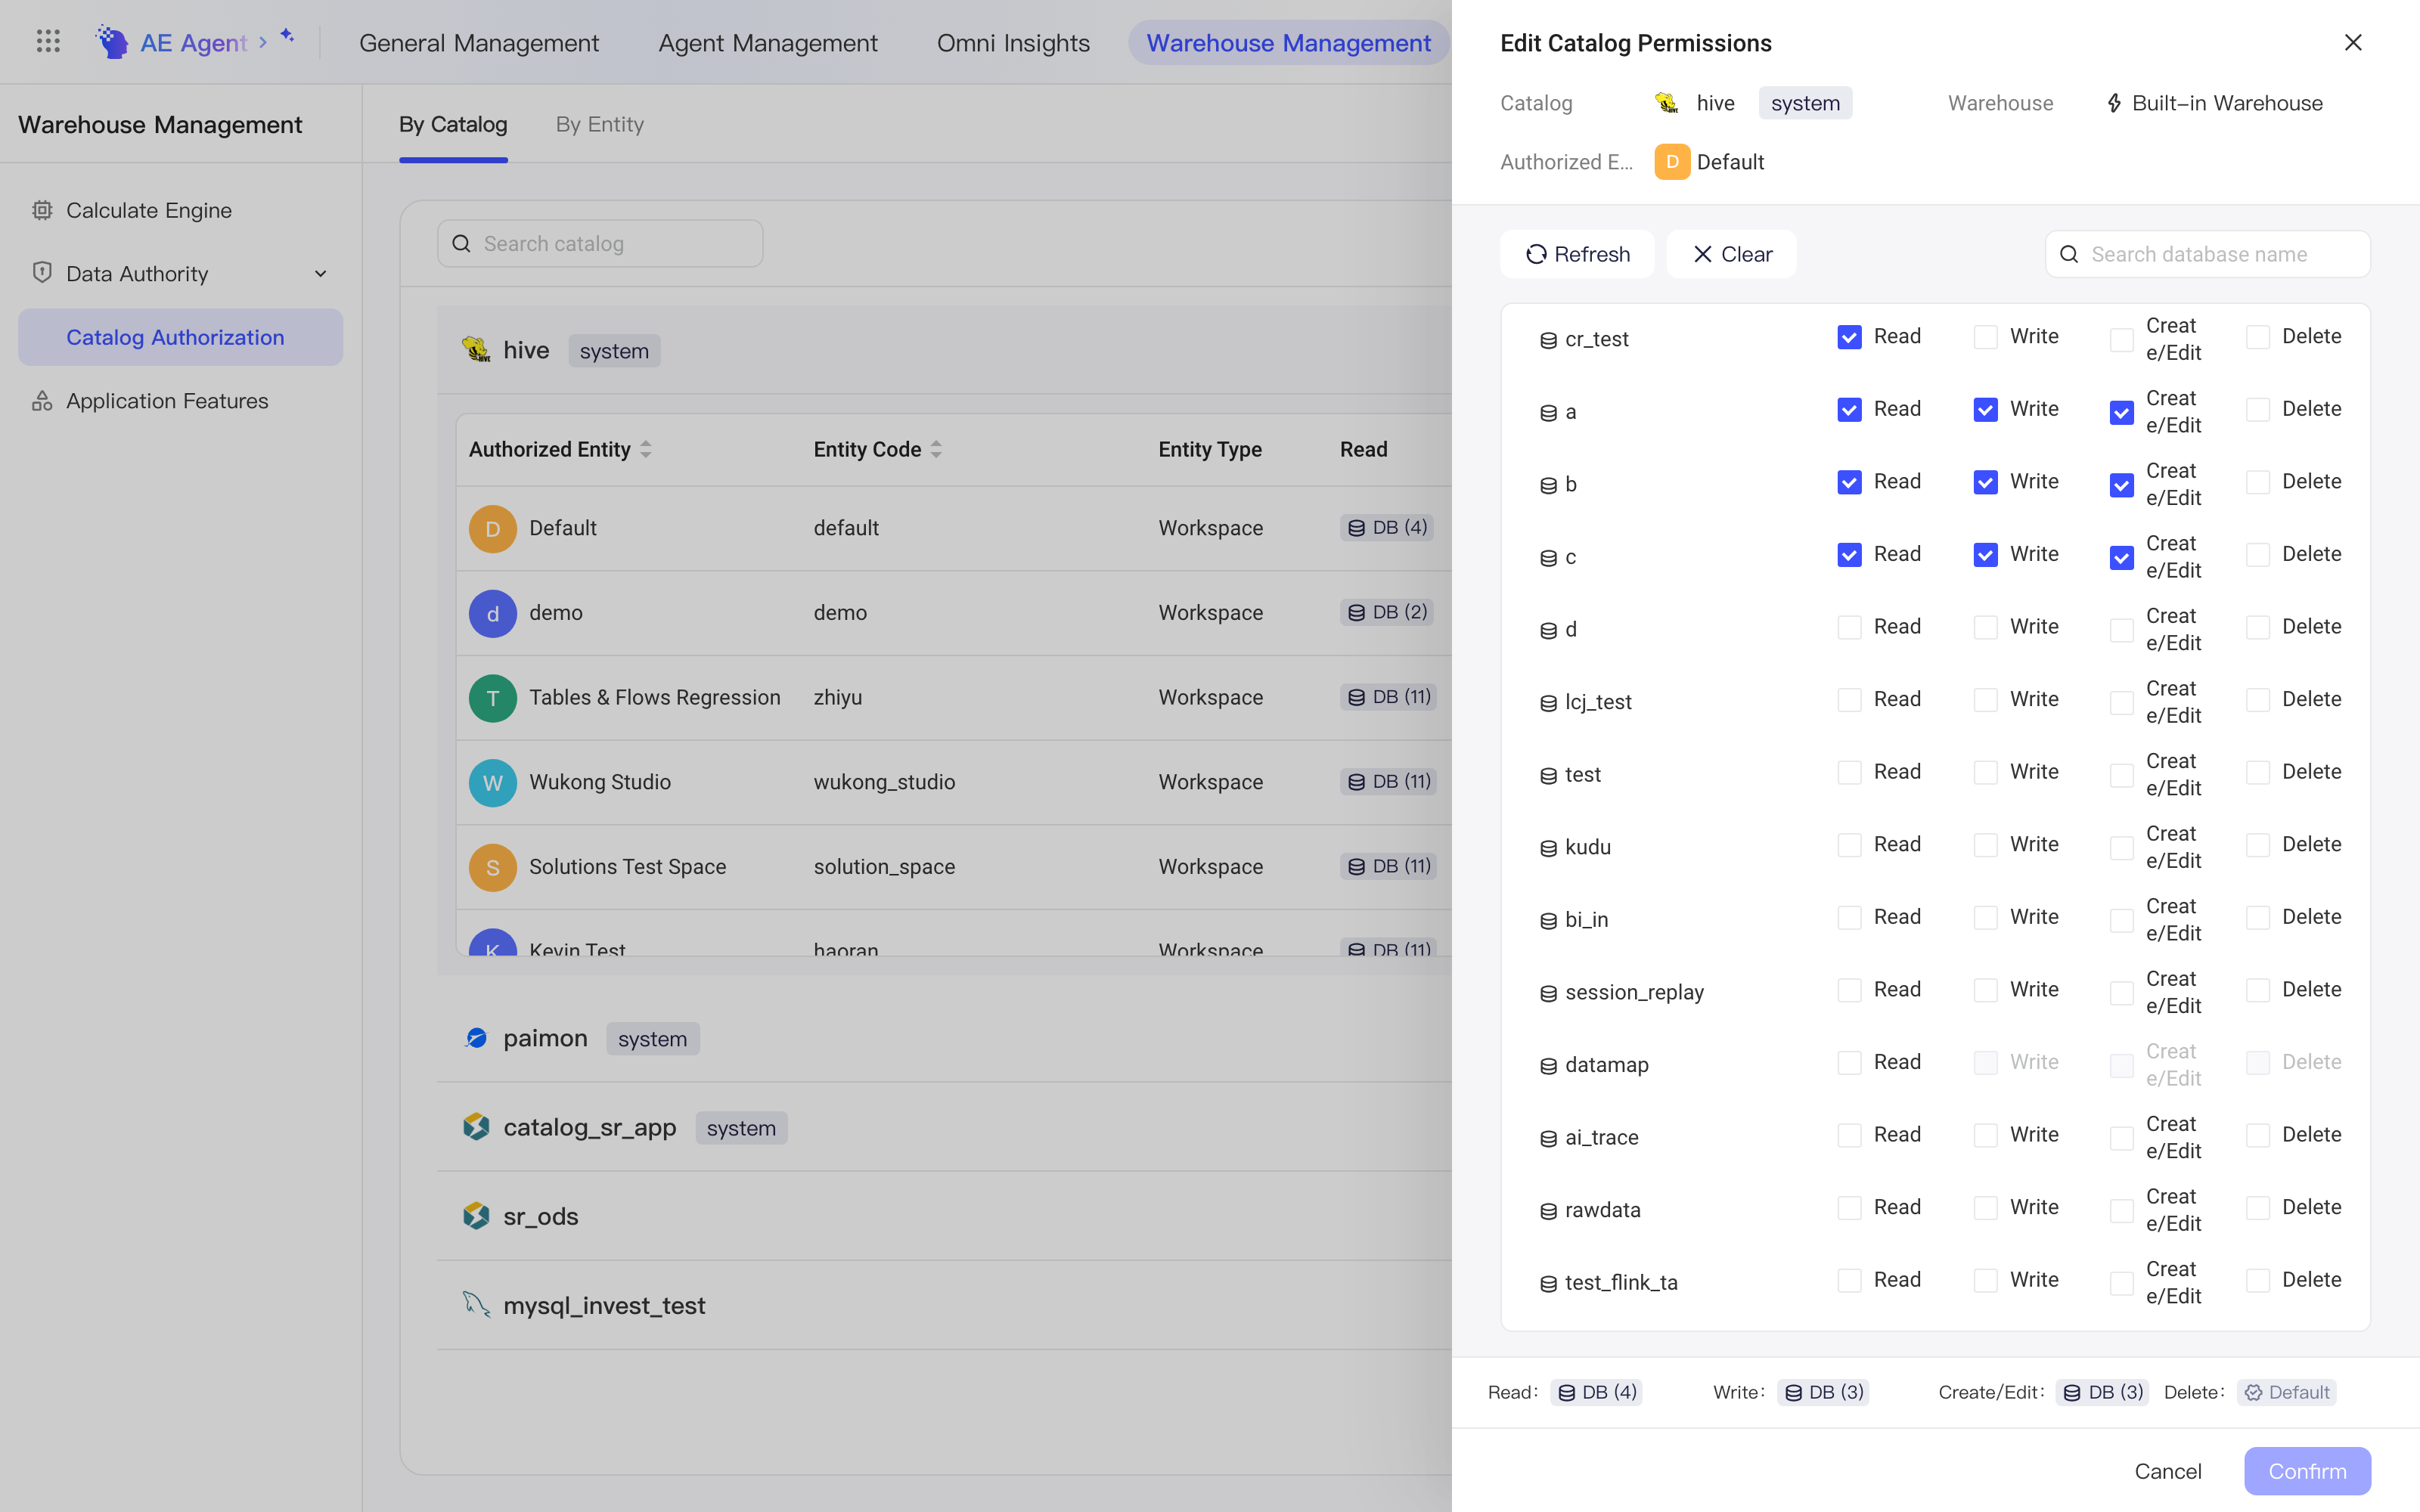The image size is (2420, 1512).
Task: Open the General Management tab
Action: [479, 43]
